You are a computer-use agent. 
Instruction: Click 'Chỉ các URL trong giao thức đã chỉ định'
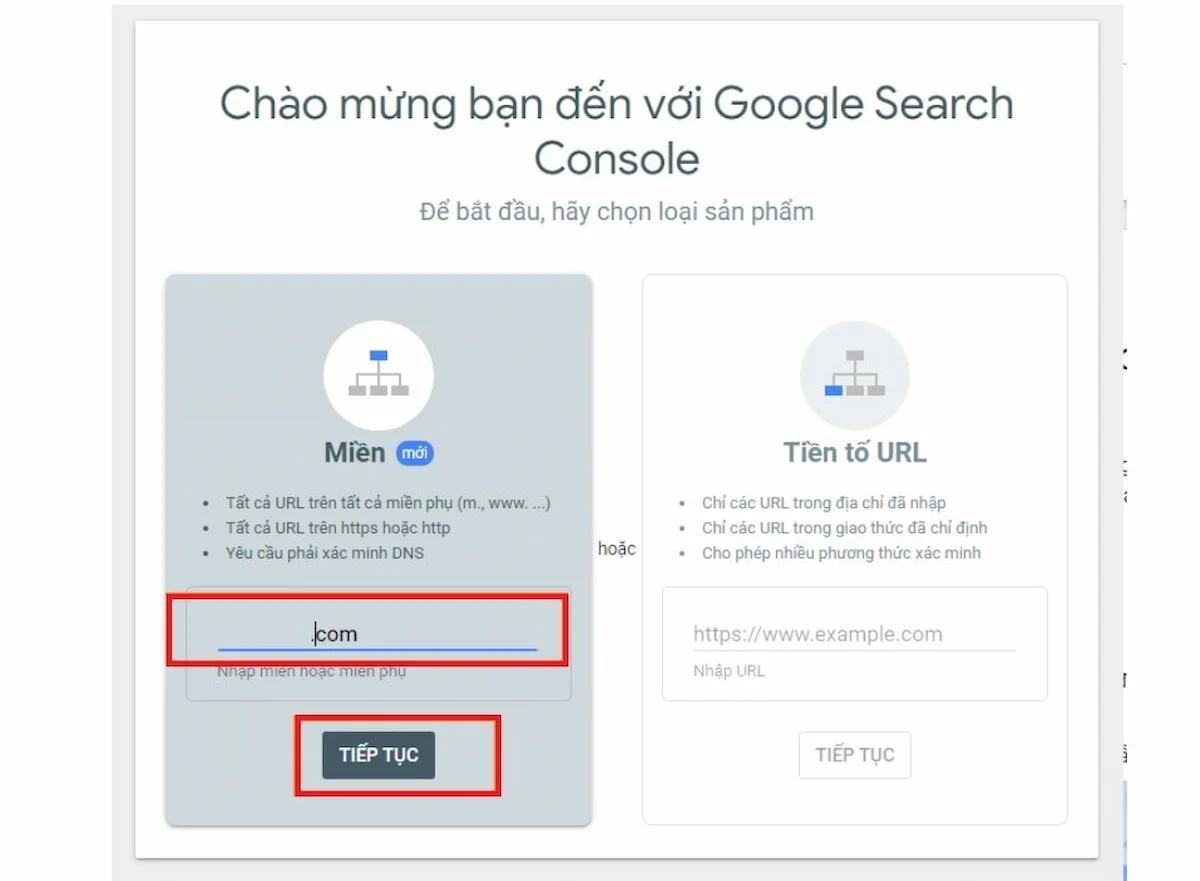pyautogui.click(x=845, y=528)
